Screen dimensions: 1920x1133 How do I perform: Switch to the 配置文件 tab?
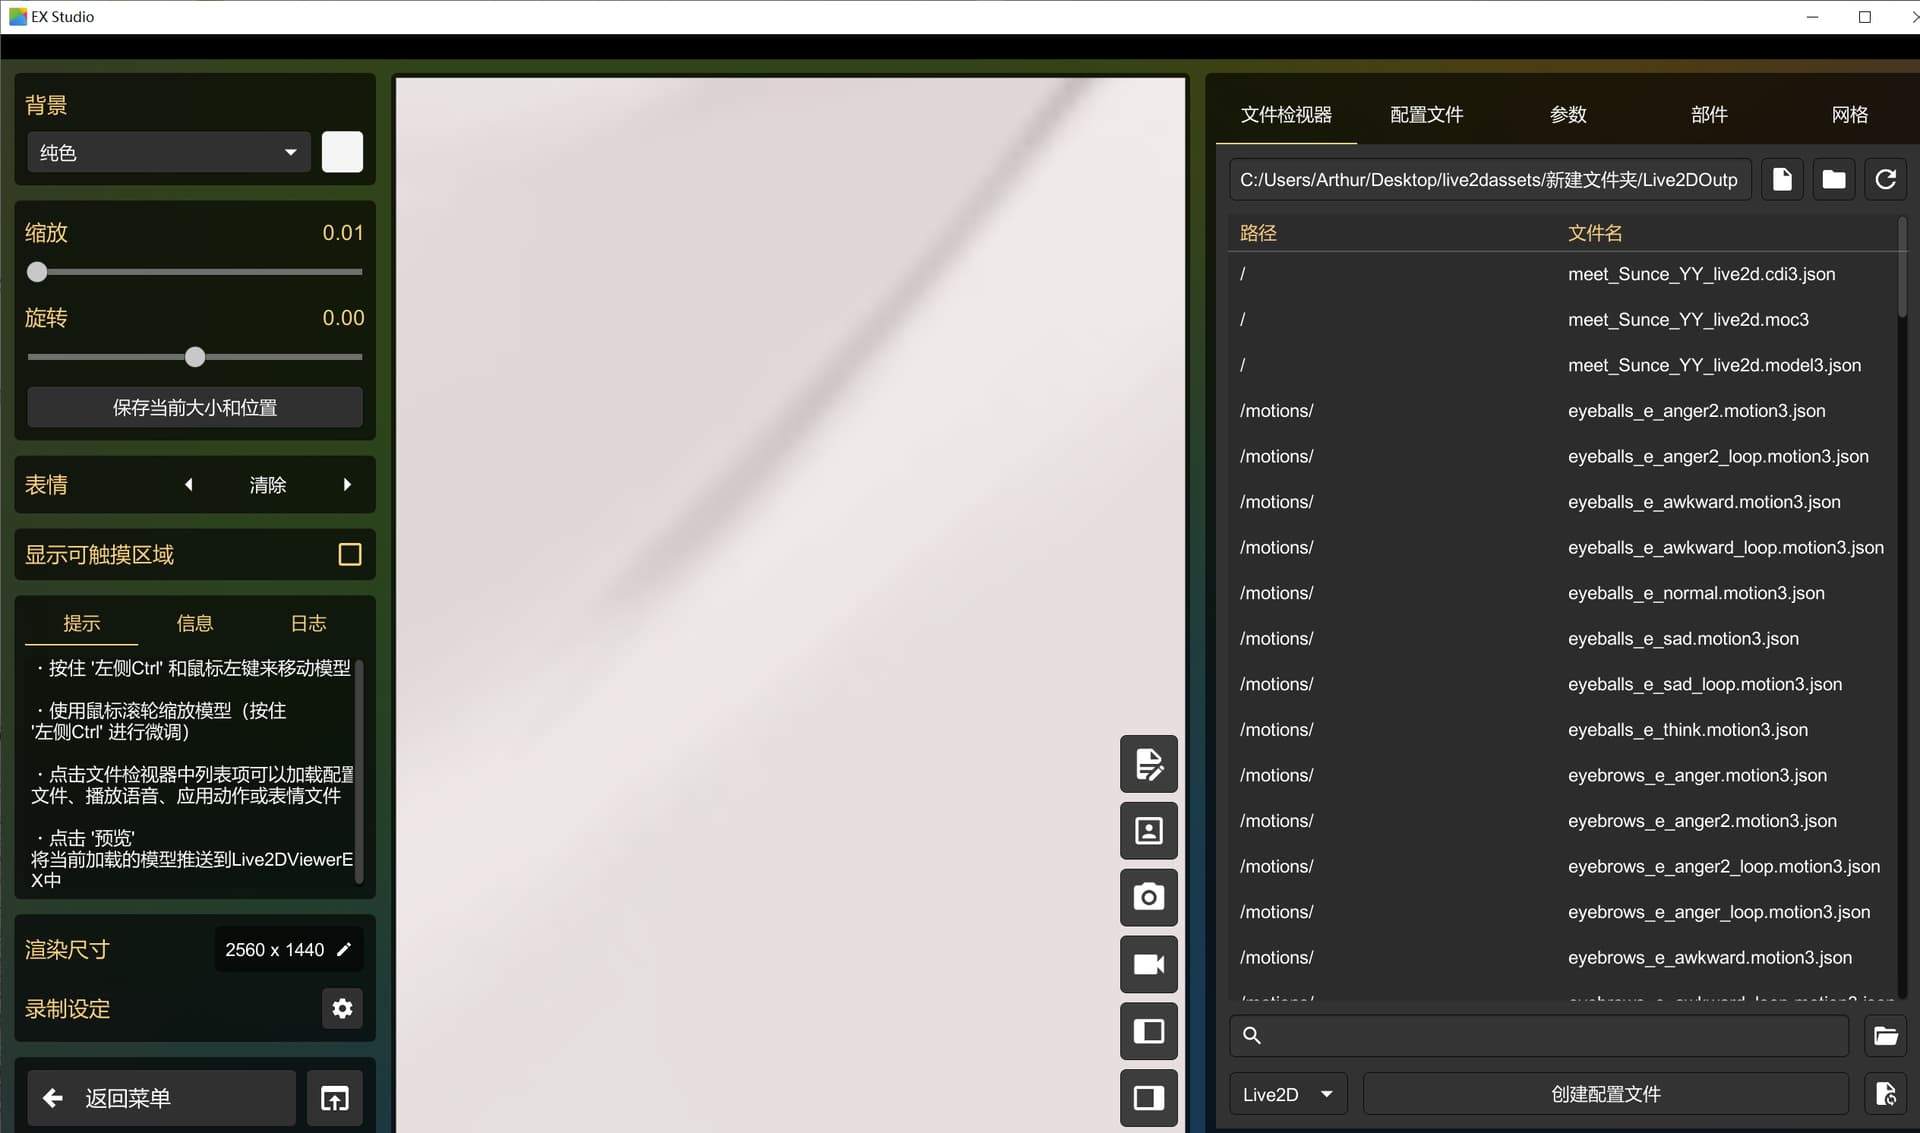click(x=1426, y=115)
